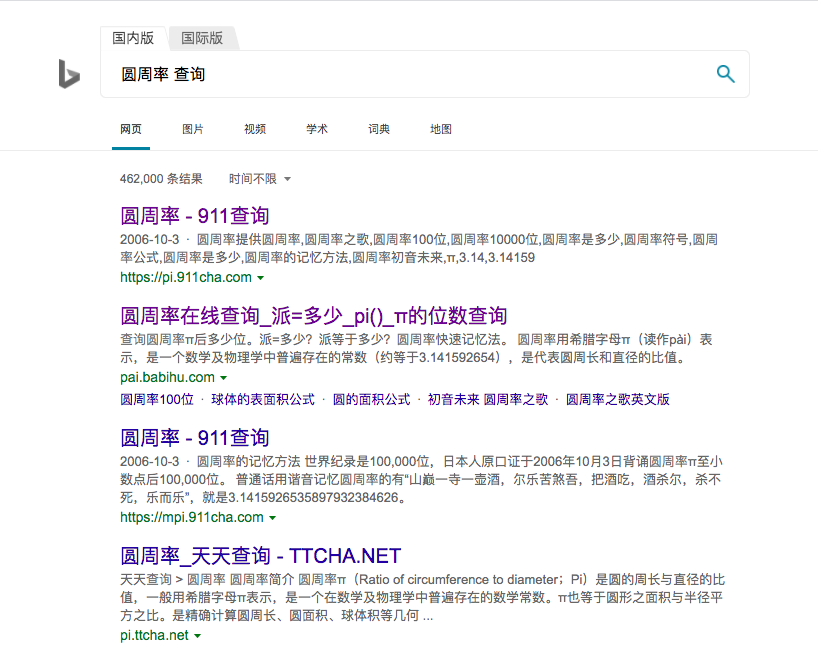This screenshot has width=818, height=652.
Task: Open the 图片 results tab
Action: tap(193, 129)
